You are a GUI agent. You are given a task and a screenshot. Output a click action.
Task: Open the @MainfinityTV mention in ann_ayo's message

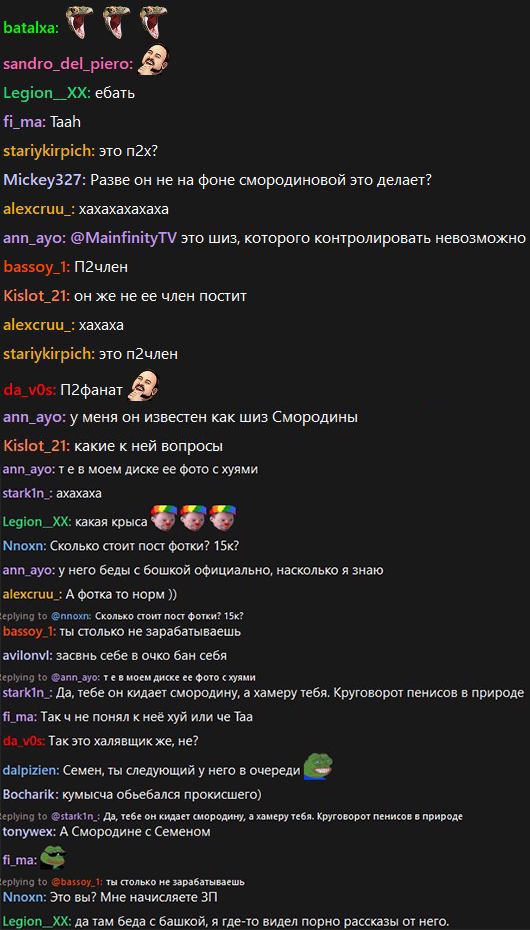tap(124, 238)
